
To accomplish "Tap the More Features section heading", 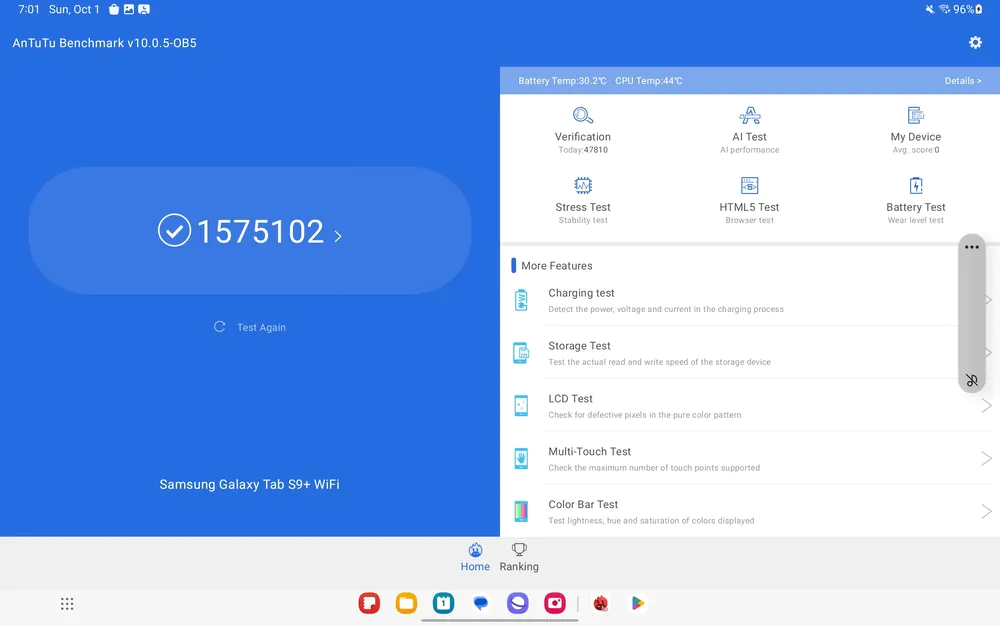I will tap(557, 266).
